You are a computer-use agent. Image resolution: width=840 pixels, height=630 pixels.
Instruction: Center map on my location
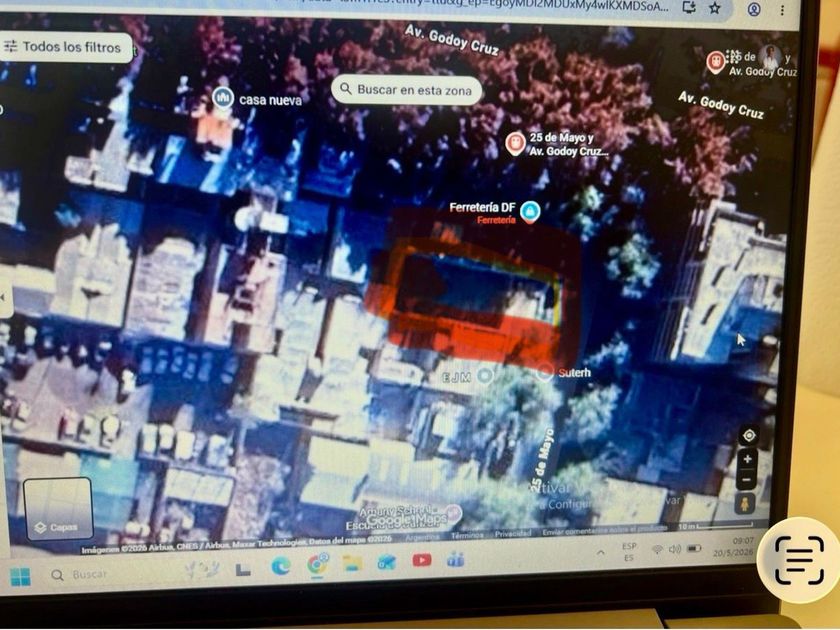point(748,436)
